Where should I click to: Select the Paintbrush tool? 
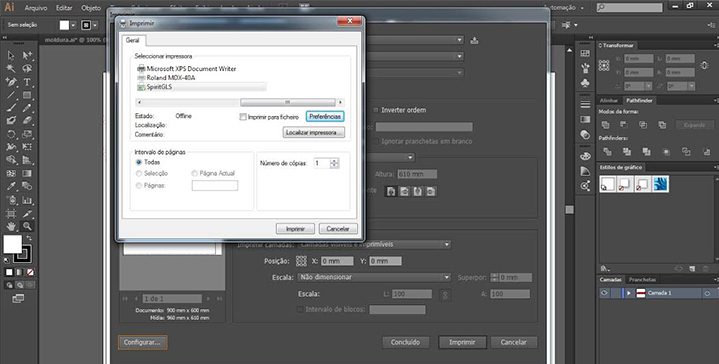click(x=11, y=108)
